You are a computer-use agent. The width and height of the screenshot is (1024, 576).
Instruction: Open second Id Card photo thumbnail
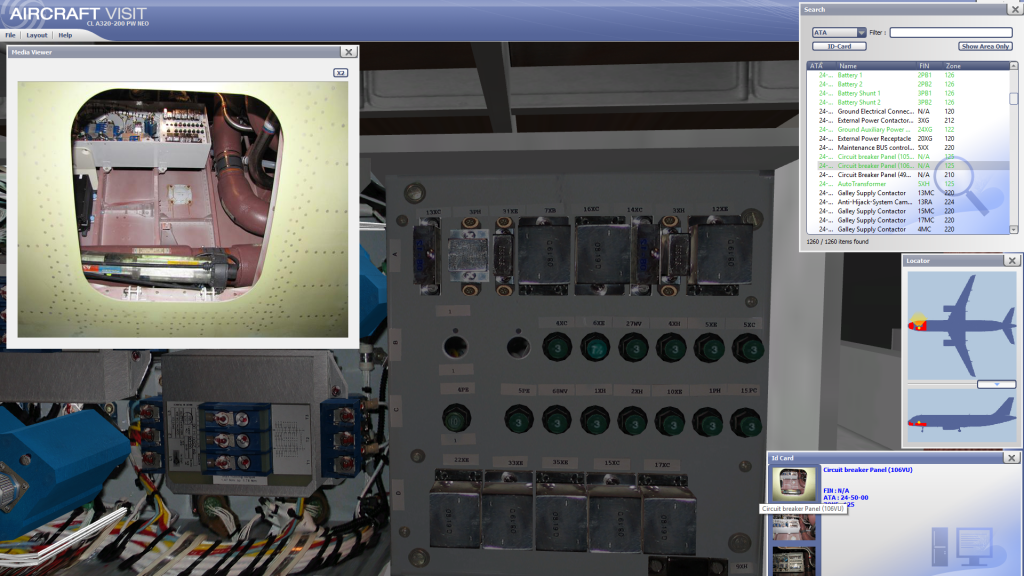794,528
